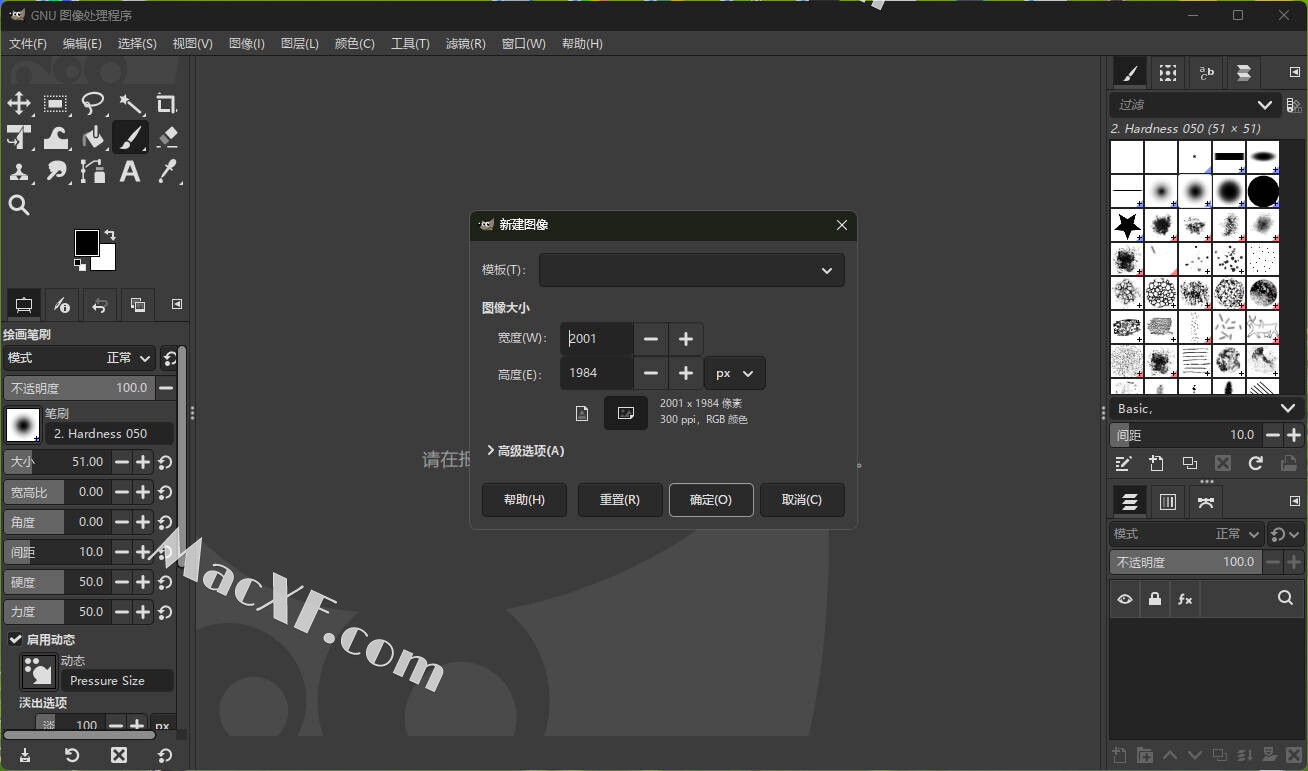Click the Reset button in dialog

[620, 500]
